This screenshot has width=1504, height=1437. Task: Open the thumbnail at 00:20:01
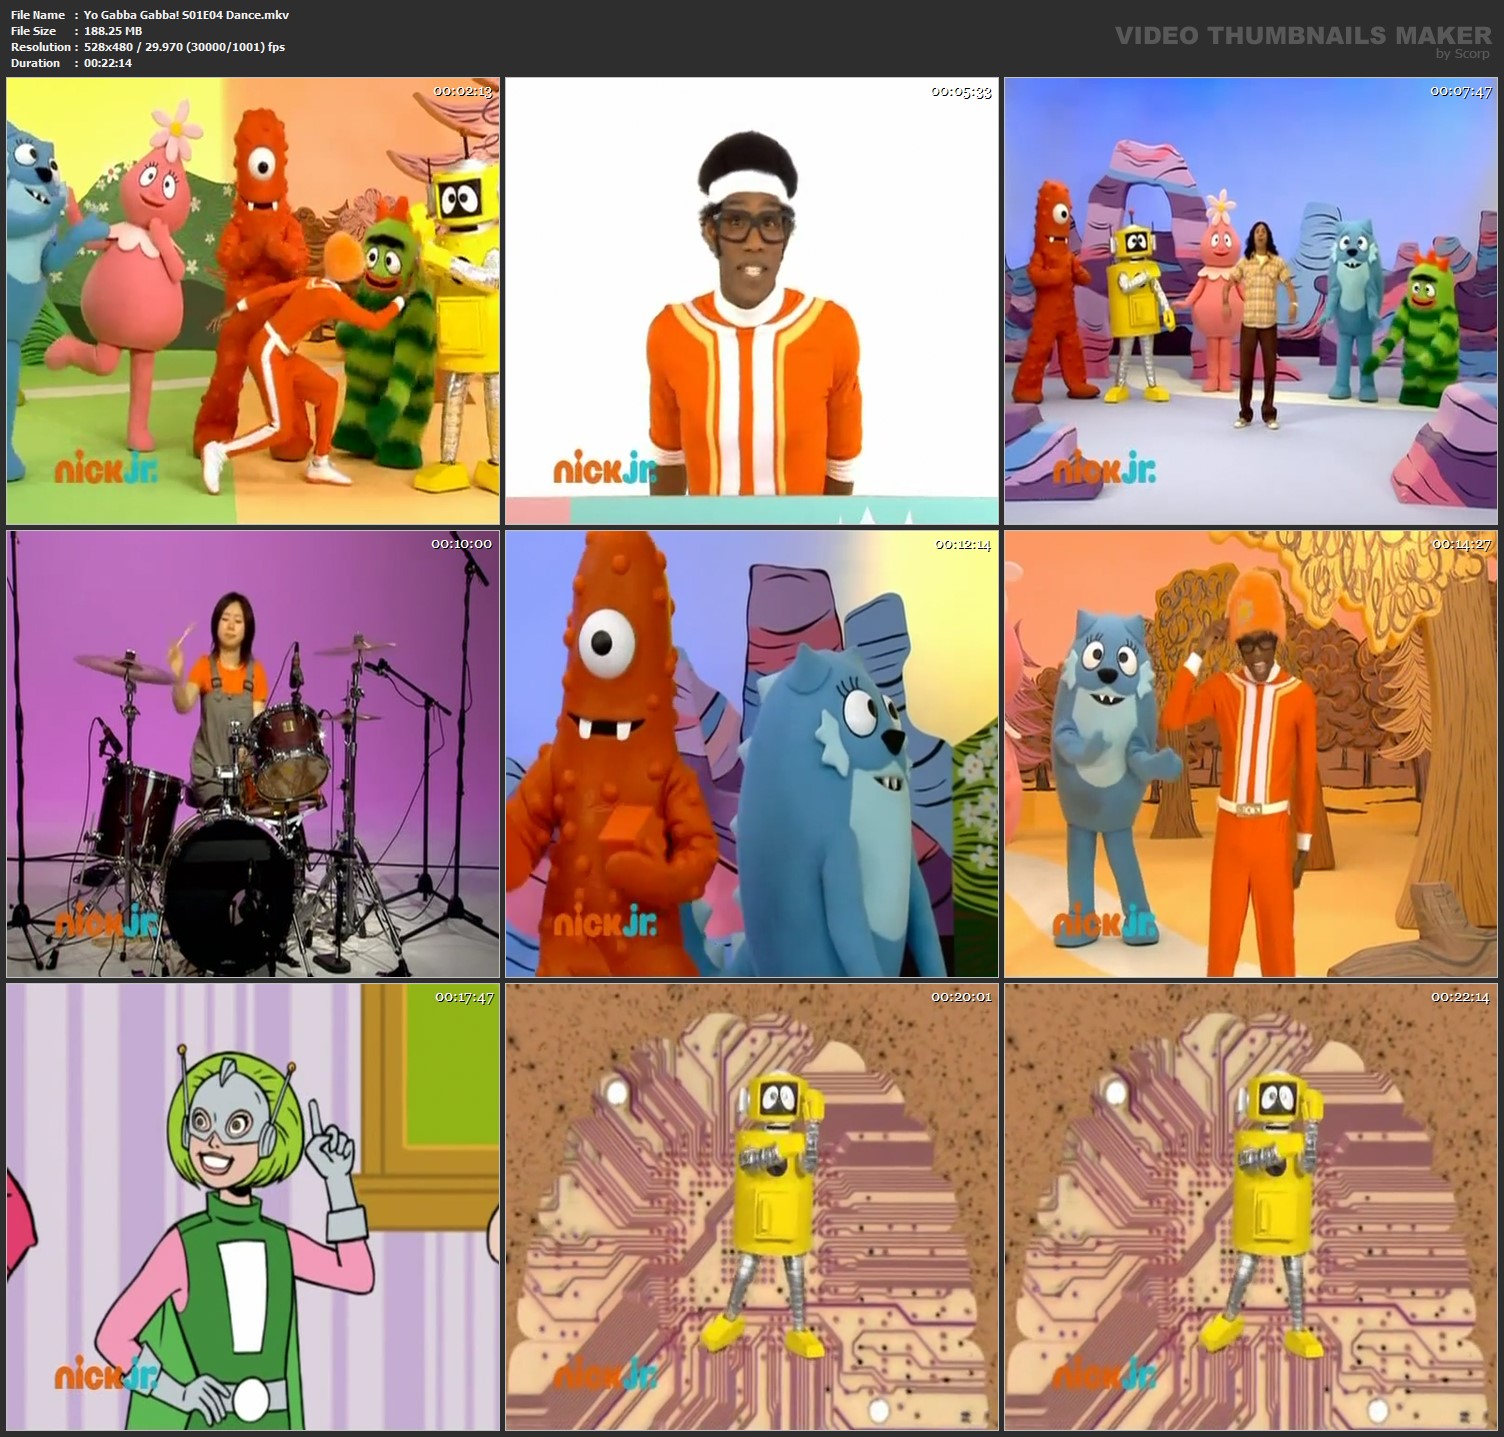click(x=752, y=1207)
